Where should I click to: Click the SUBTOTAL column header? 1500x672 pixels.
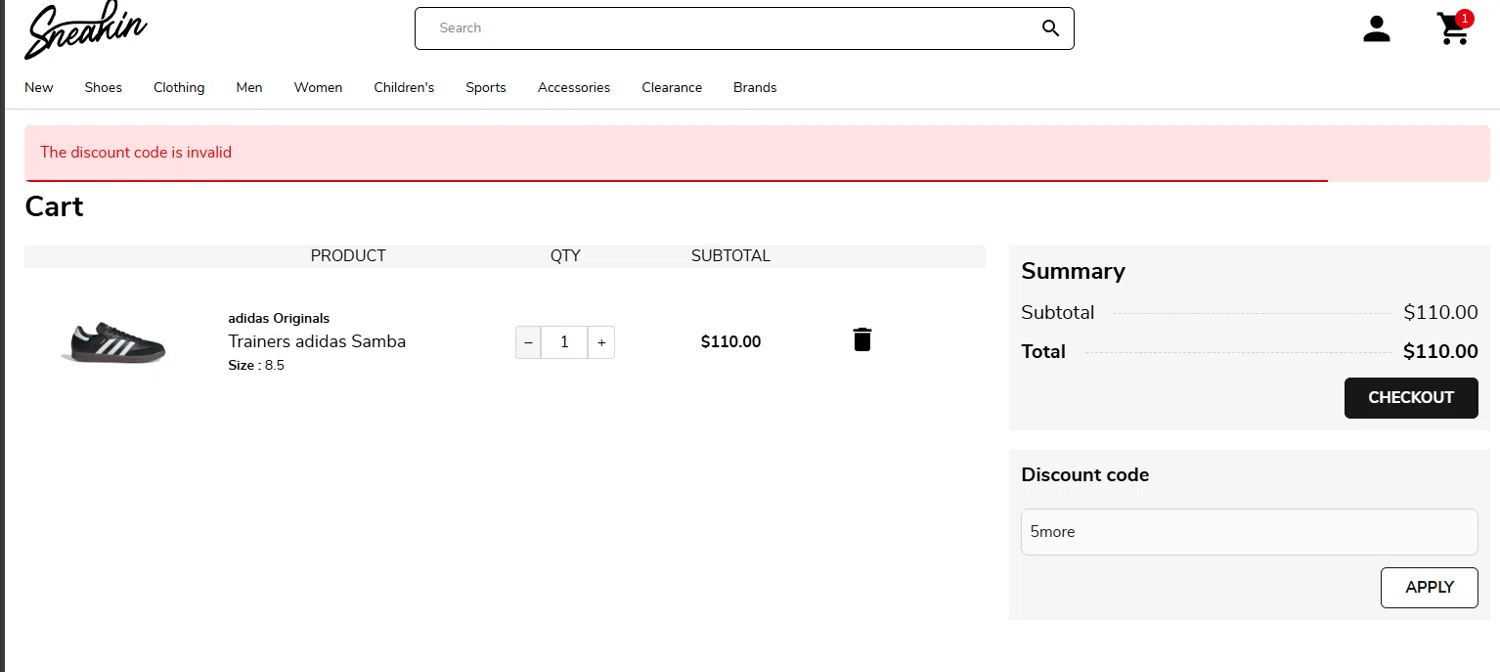pyautogui.click(x=731, y=256)
